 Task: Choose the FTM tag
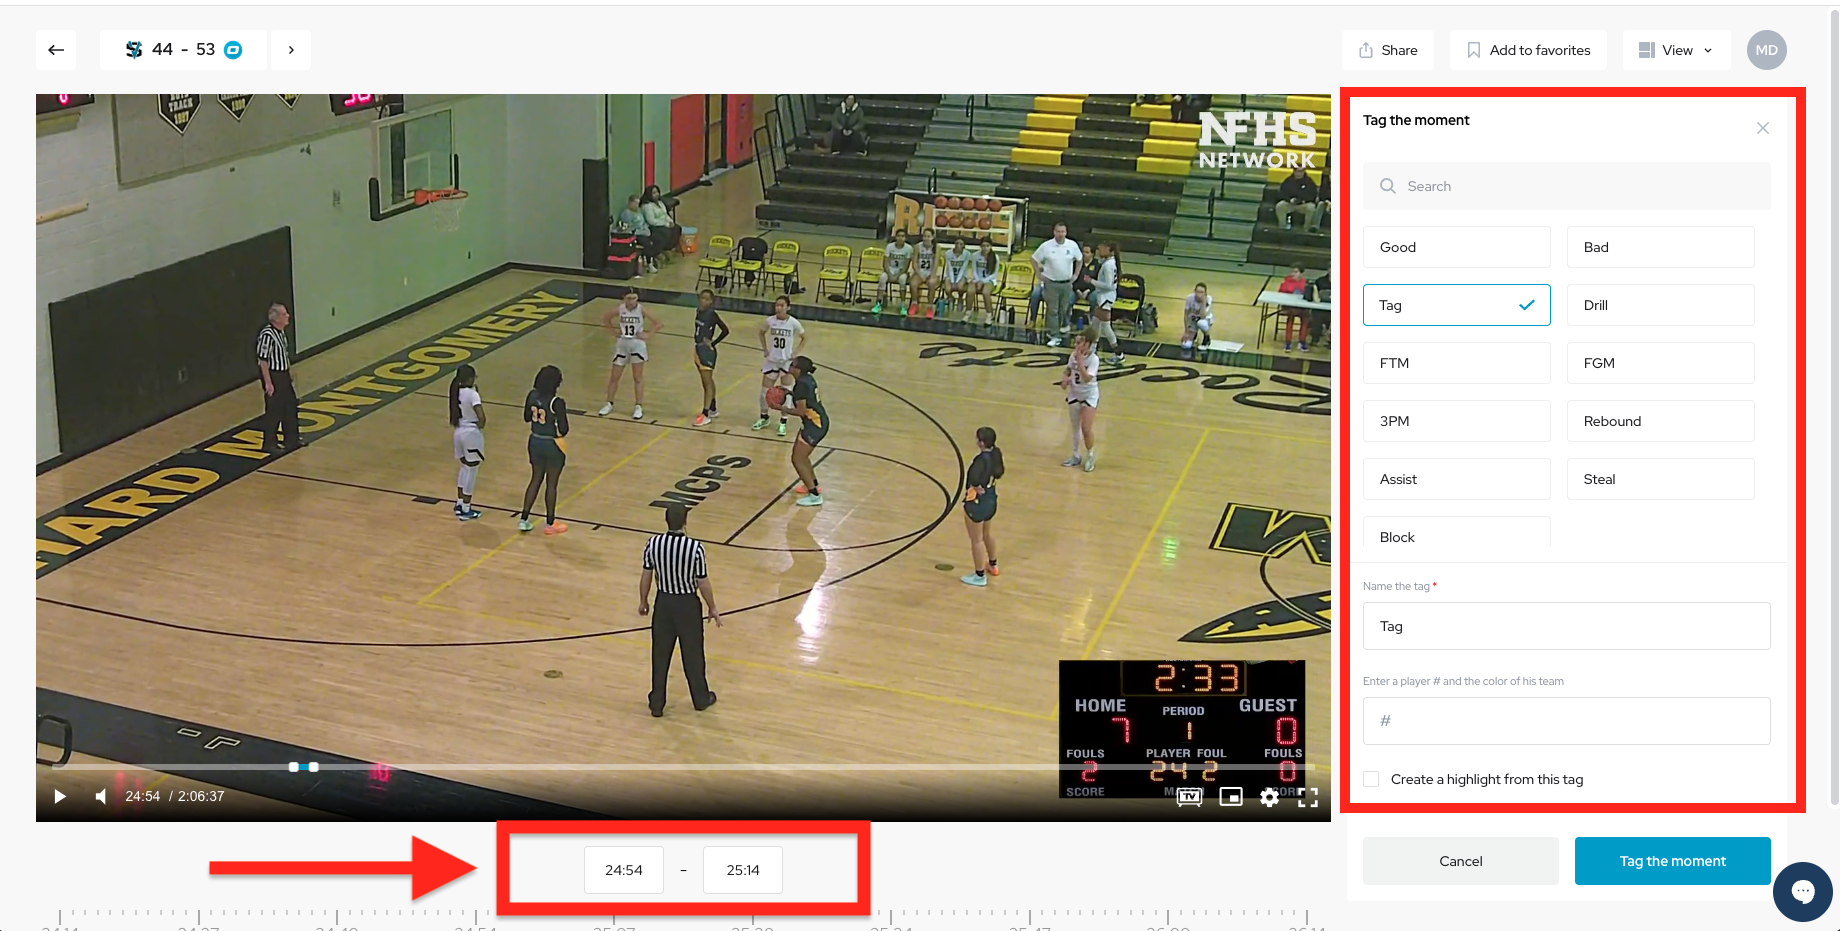point(1456,363)
